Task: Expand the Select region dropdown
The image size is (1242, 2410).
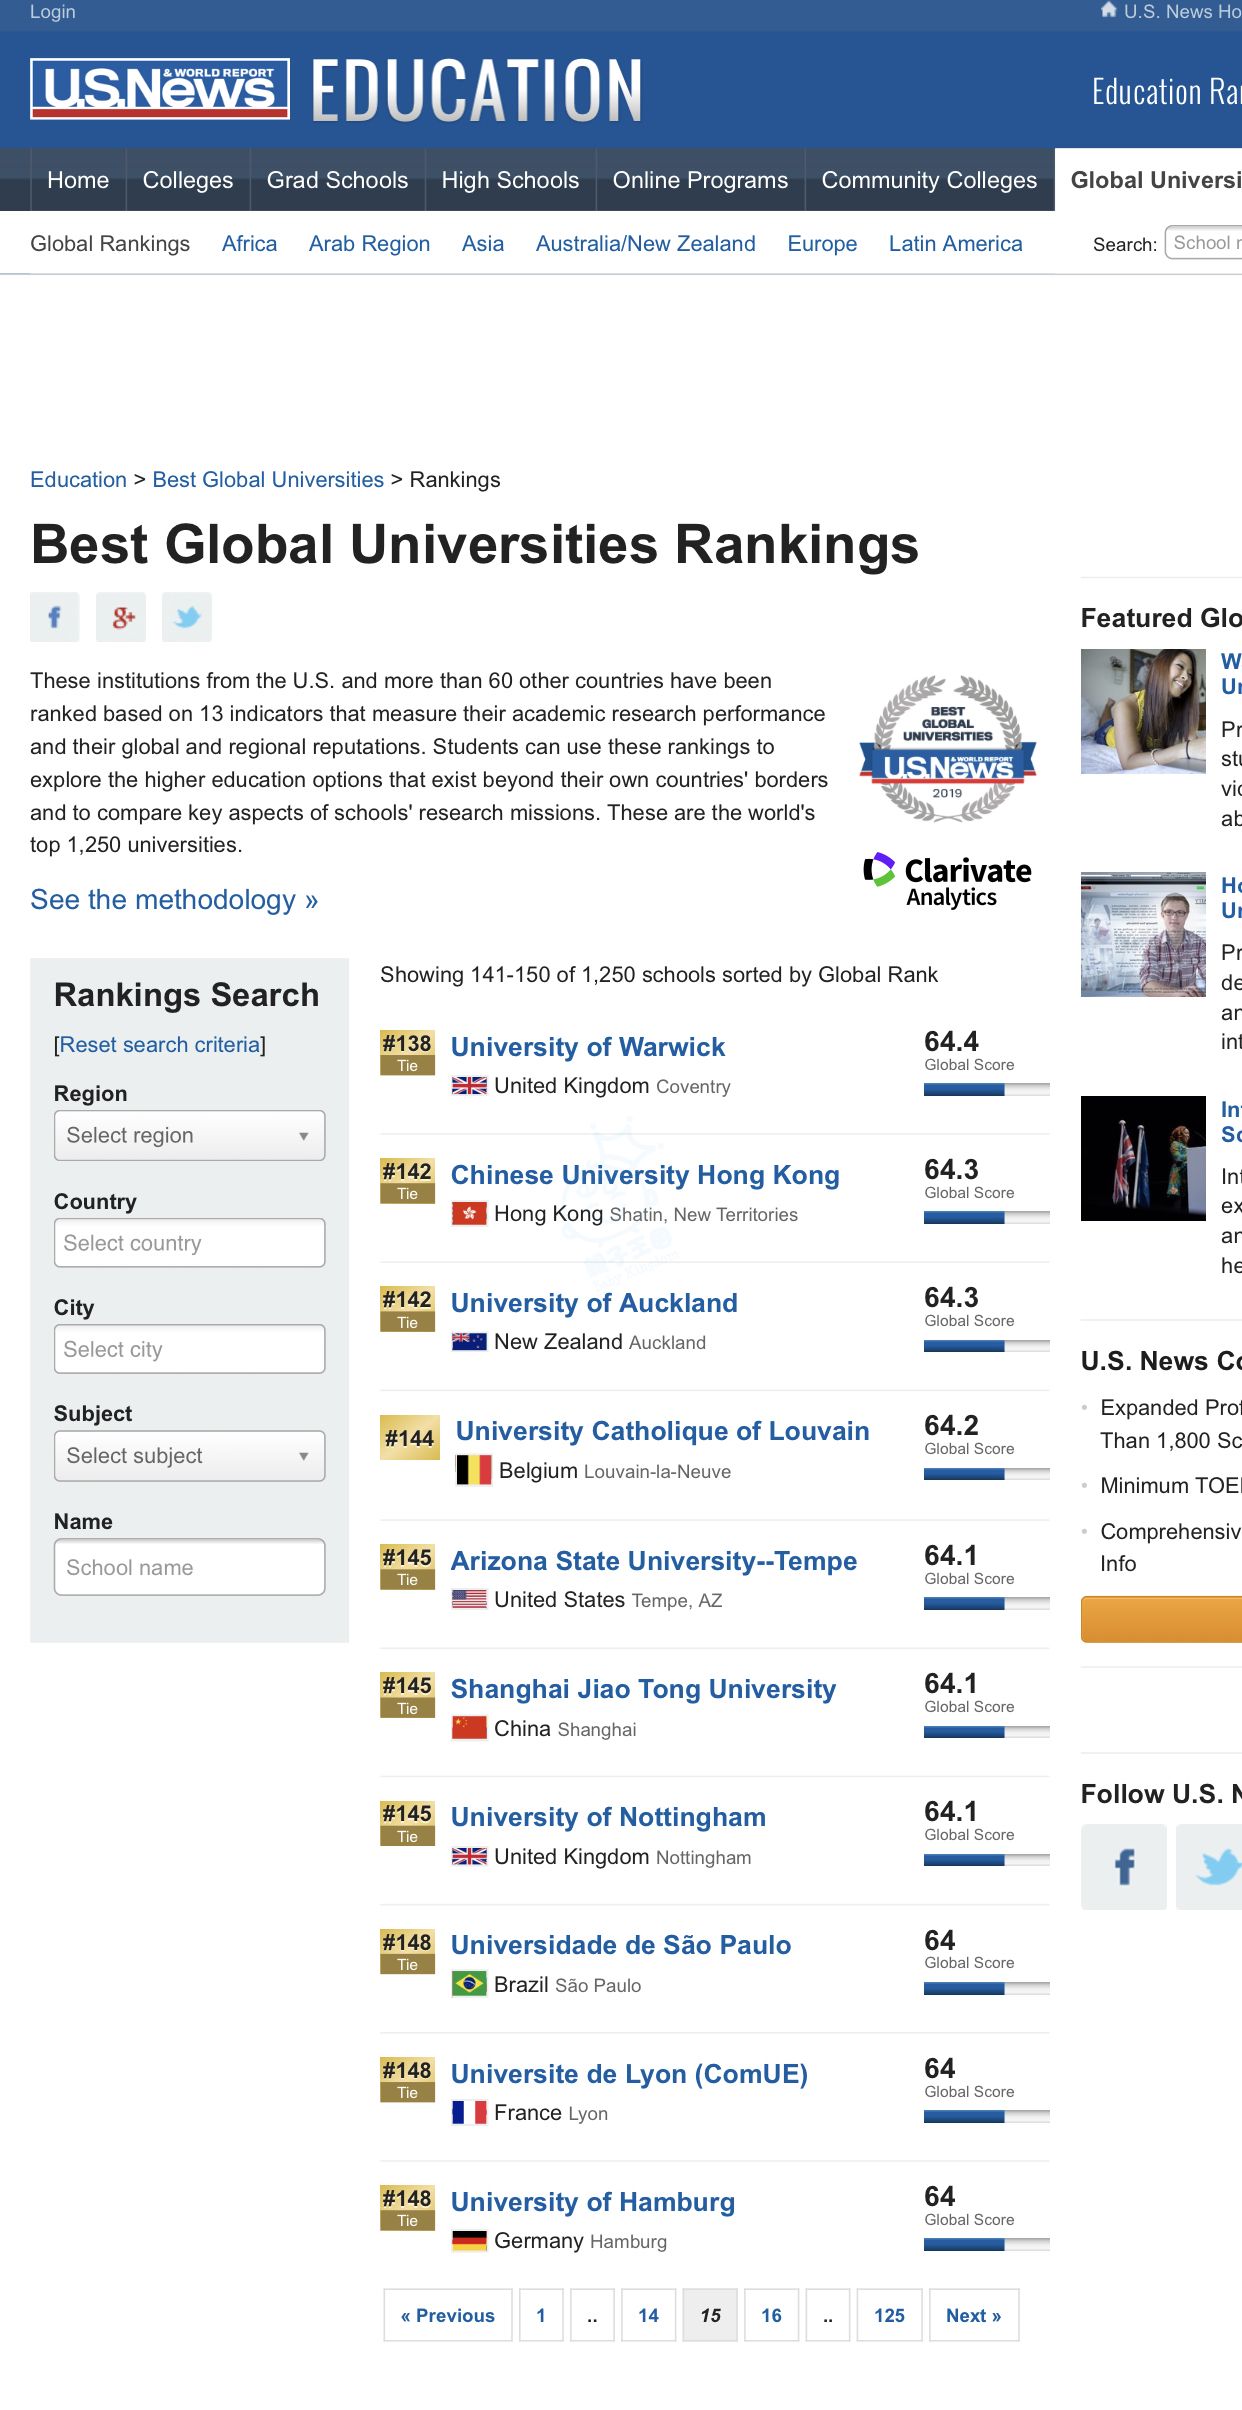Action: tap(189, 1136)
